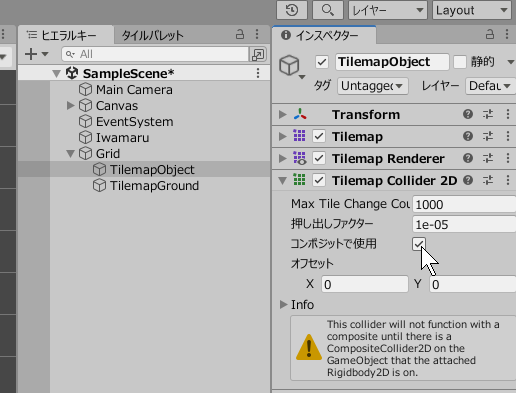Click the plus create object button
Screen dimensions: 516x393
[31, 54]
